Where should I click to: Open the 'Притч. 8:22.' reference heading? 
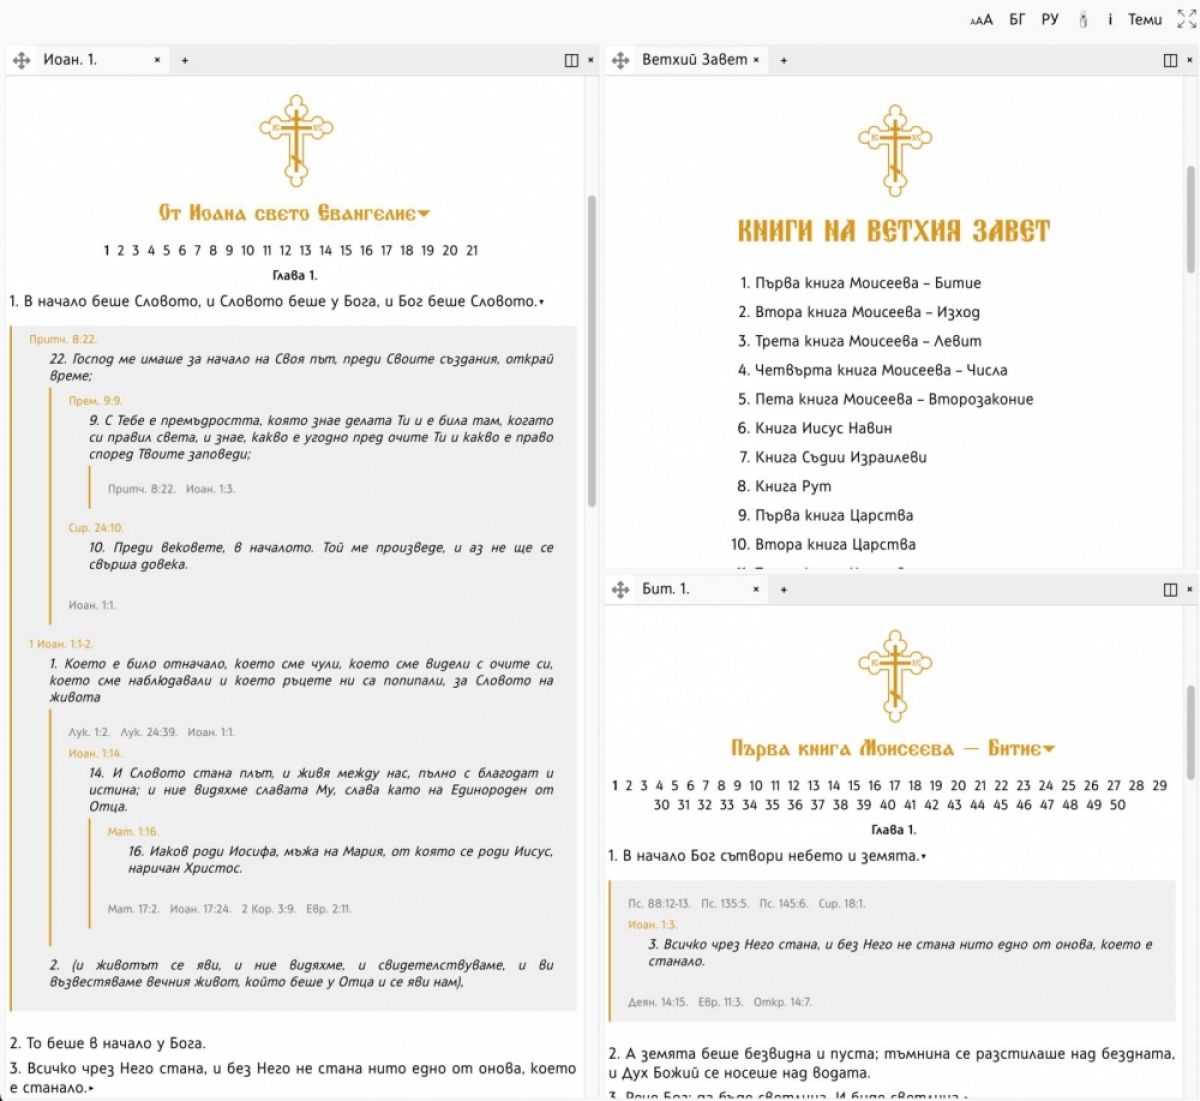(x=63, y=339)
